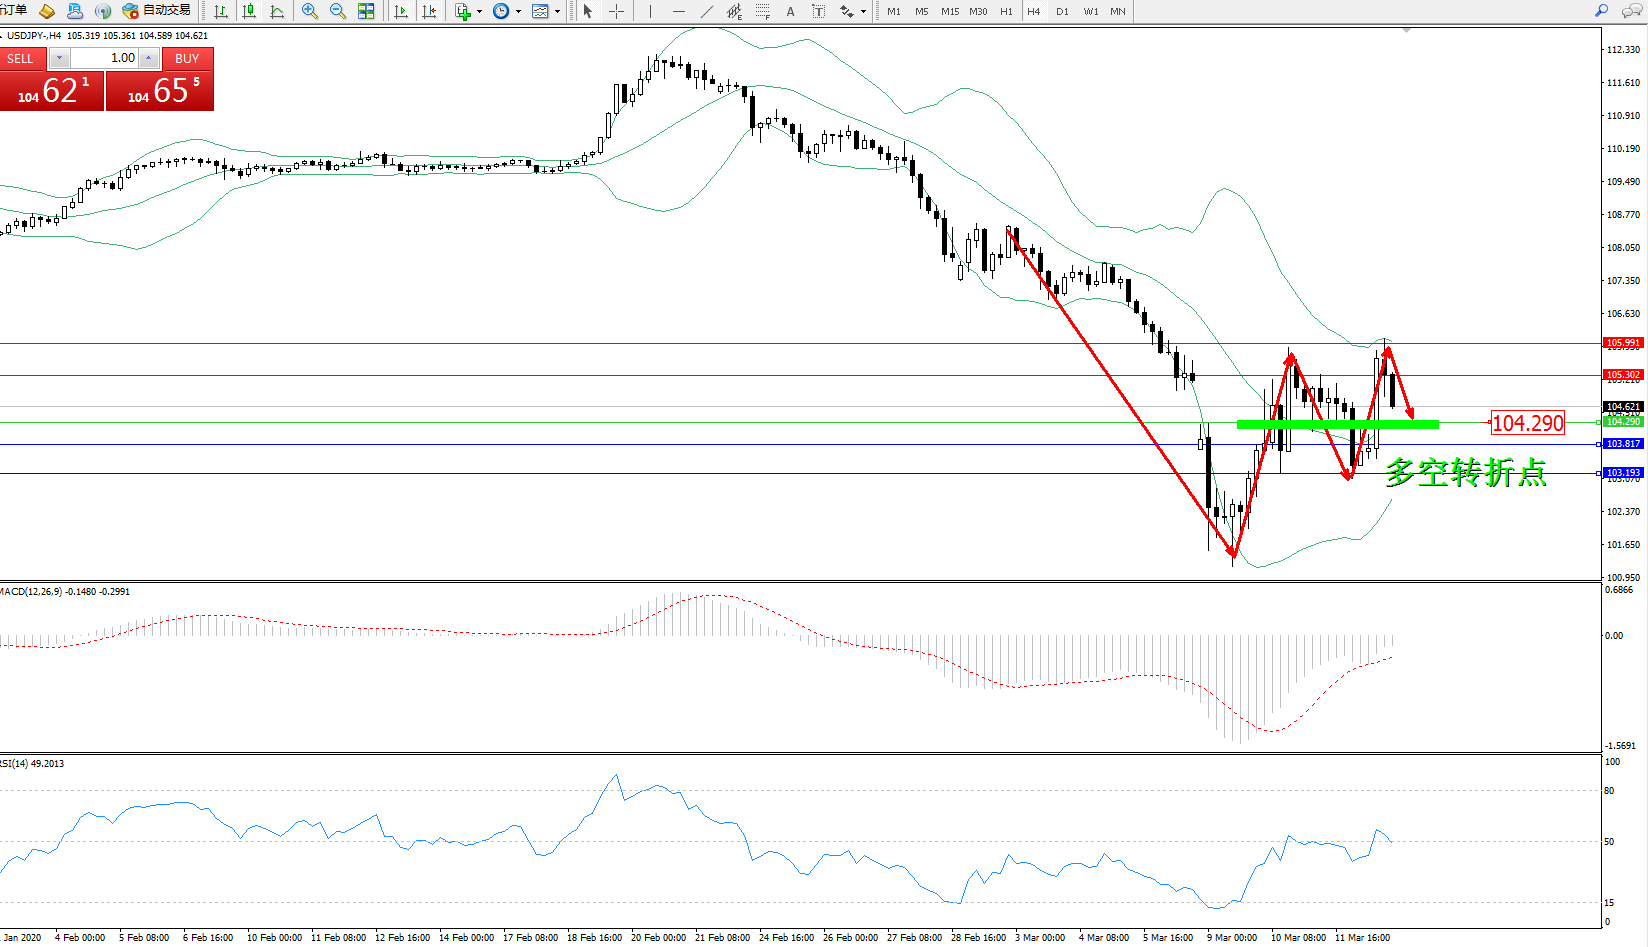Click the BUY button
This screenshot has height=947, width=1648.
tap(187, 58)
